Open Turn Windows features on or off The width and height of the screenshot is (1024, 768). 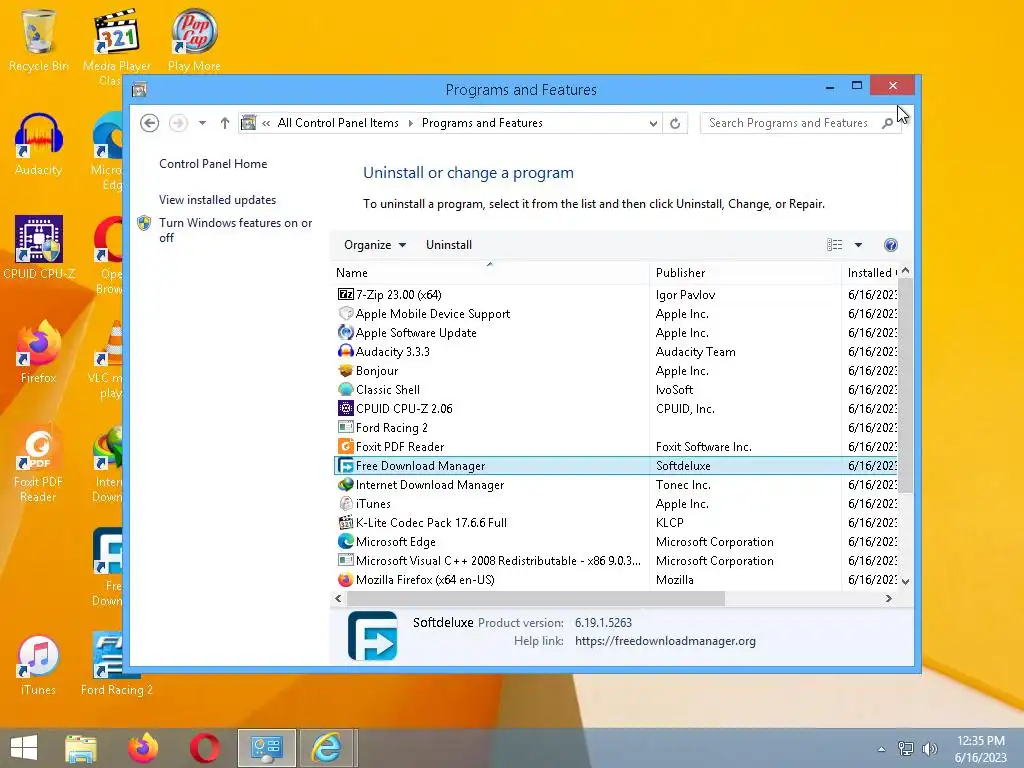(235, 230)
